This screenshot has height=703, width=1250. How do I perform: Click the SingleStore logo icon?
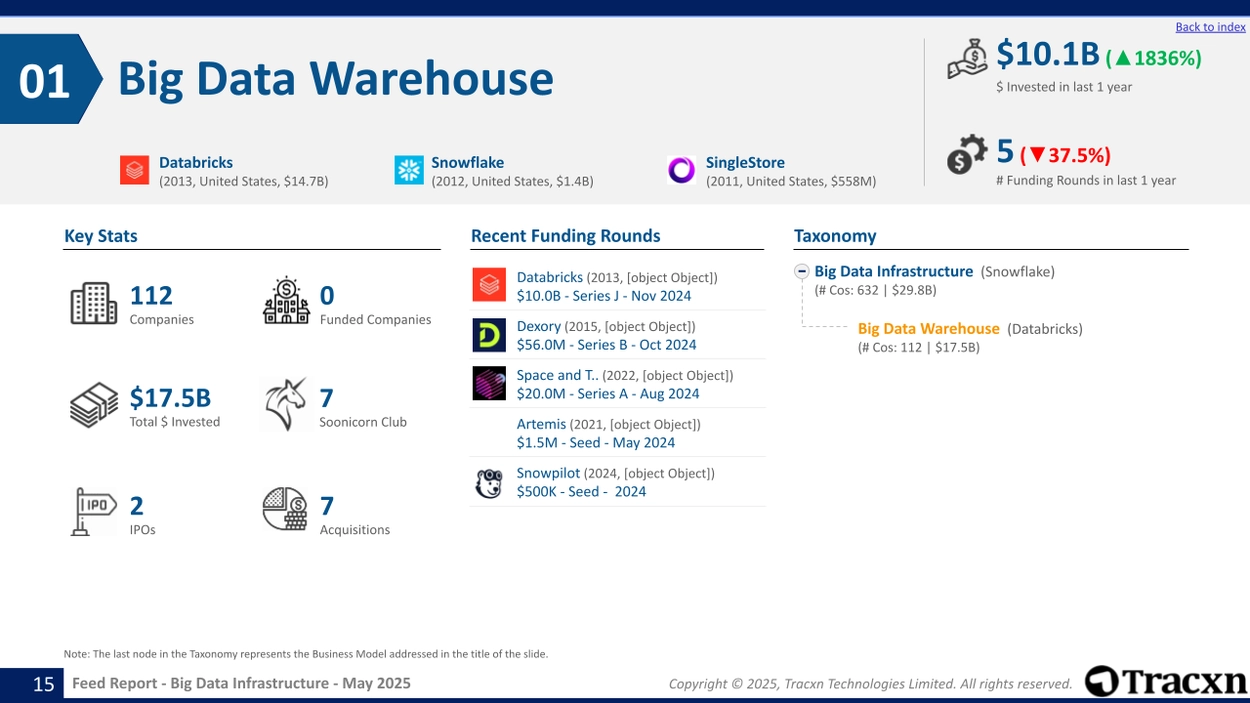(682, 170)
